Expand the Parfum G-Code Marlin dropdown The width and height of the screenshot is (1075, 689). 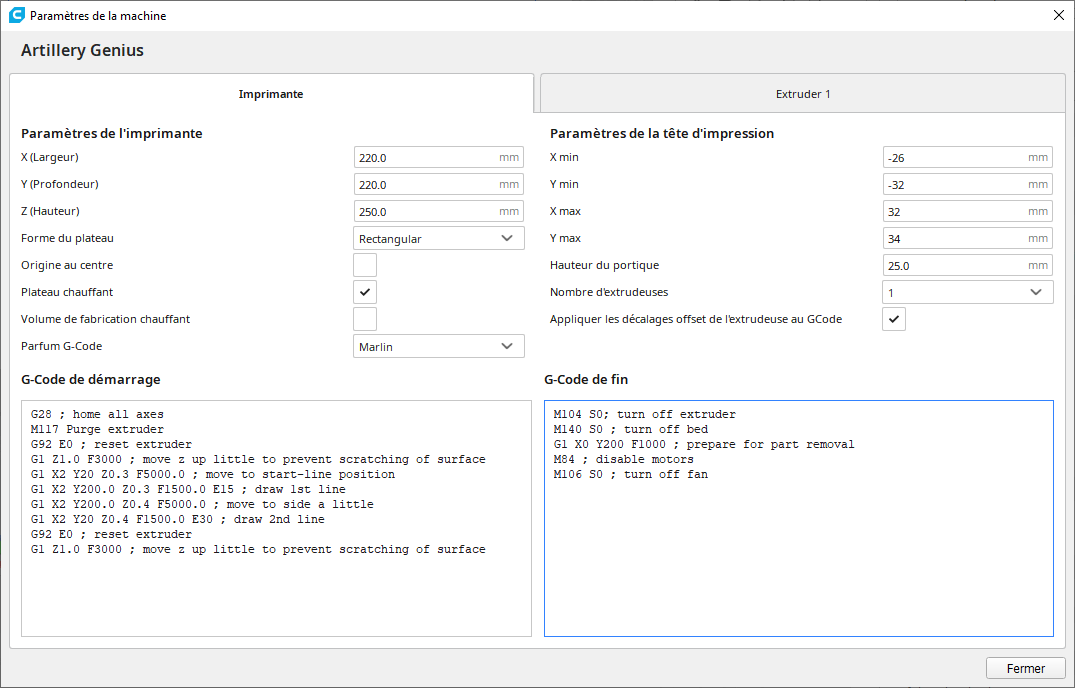click(439, 346)
